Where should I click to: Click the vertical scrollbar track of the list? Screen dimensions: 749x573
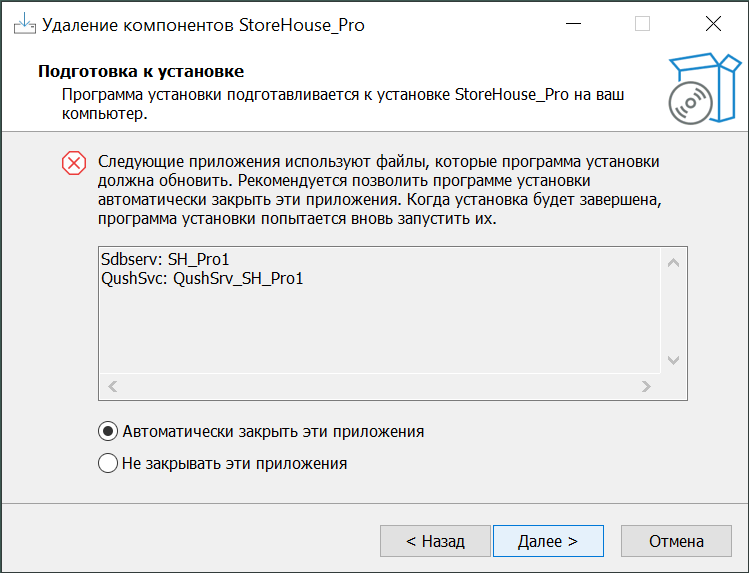[673, 311]
